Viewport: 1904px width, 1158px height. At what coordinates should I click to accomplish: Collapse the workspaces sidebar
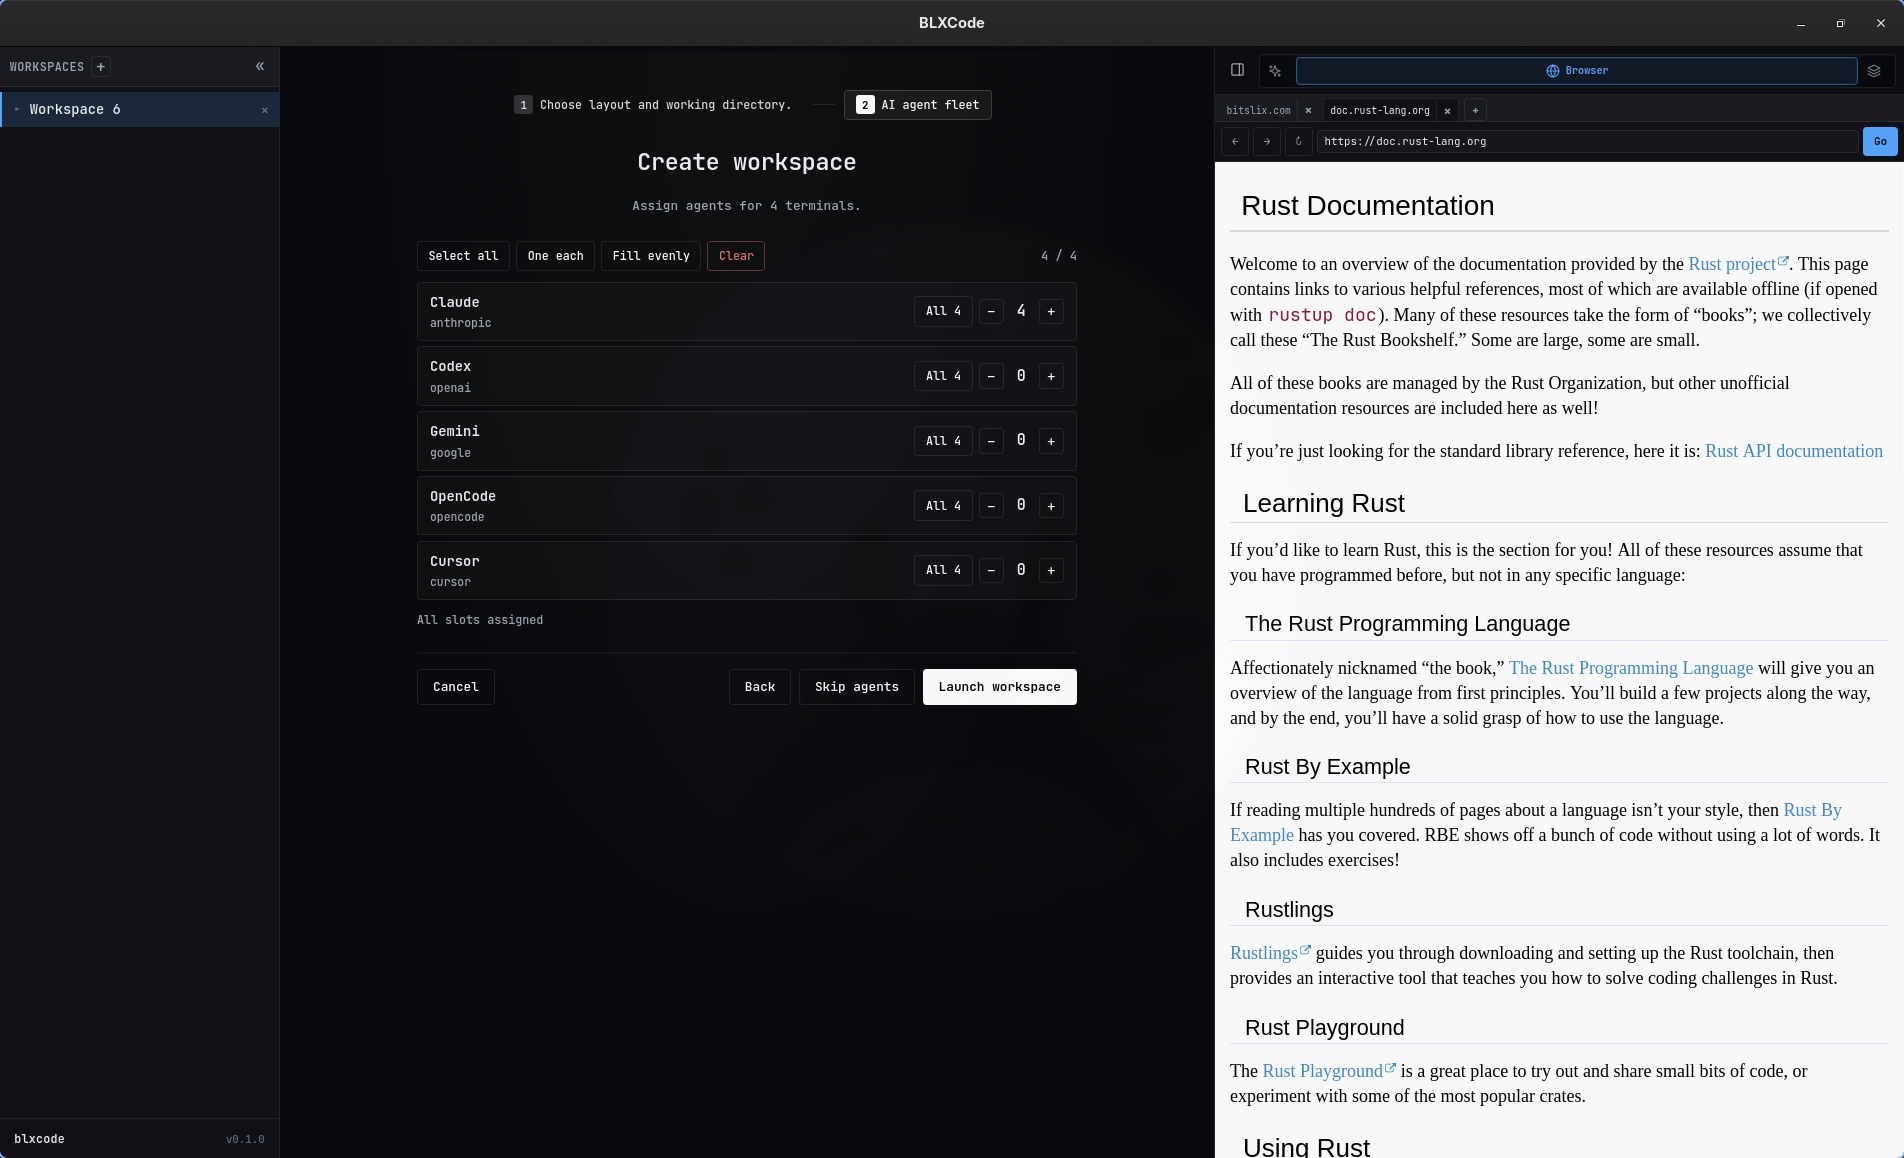(x=260, y=67)
